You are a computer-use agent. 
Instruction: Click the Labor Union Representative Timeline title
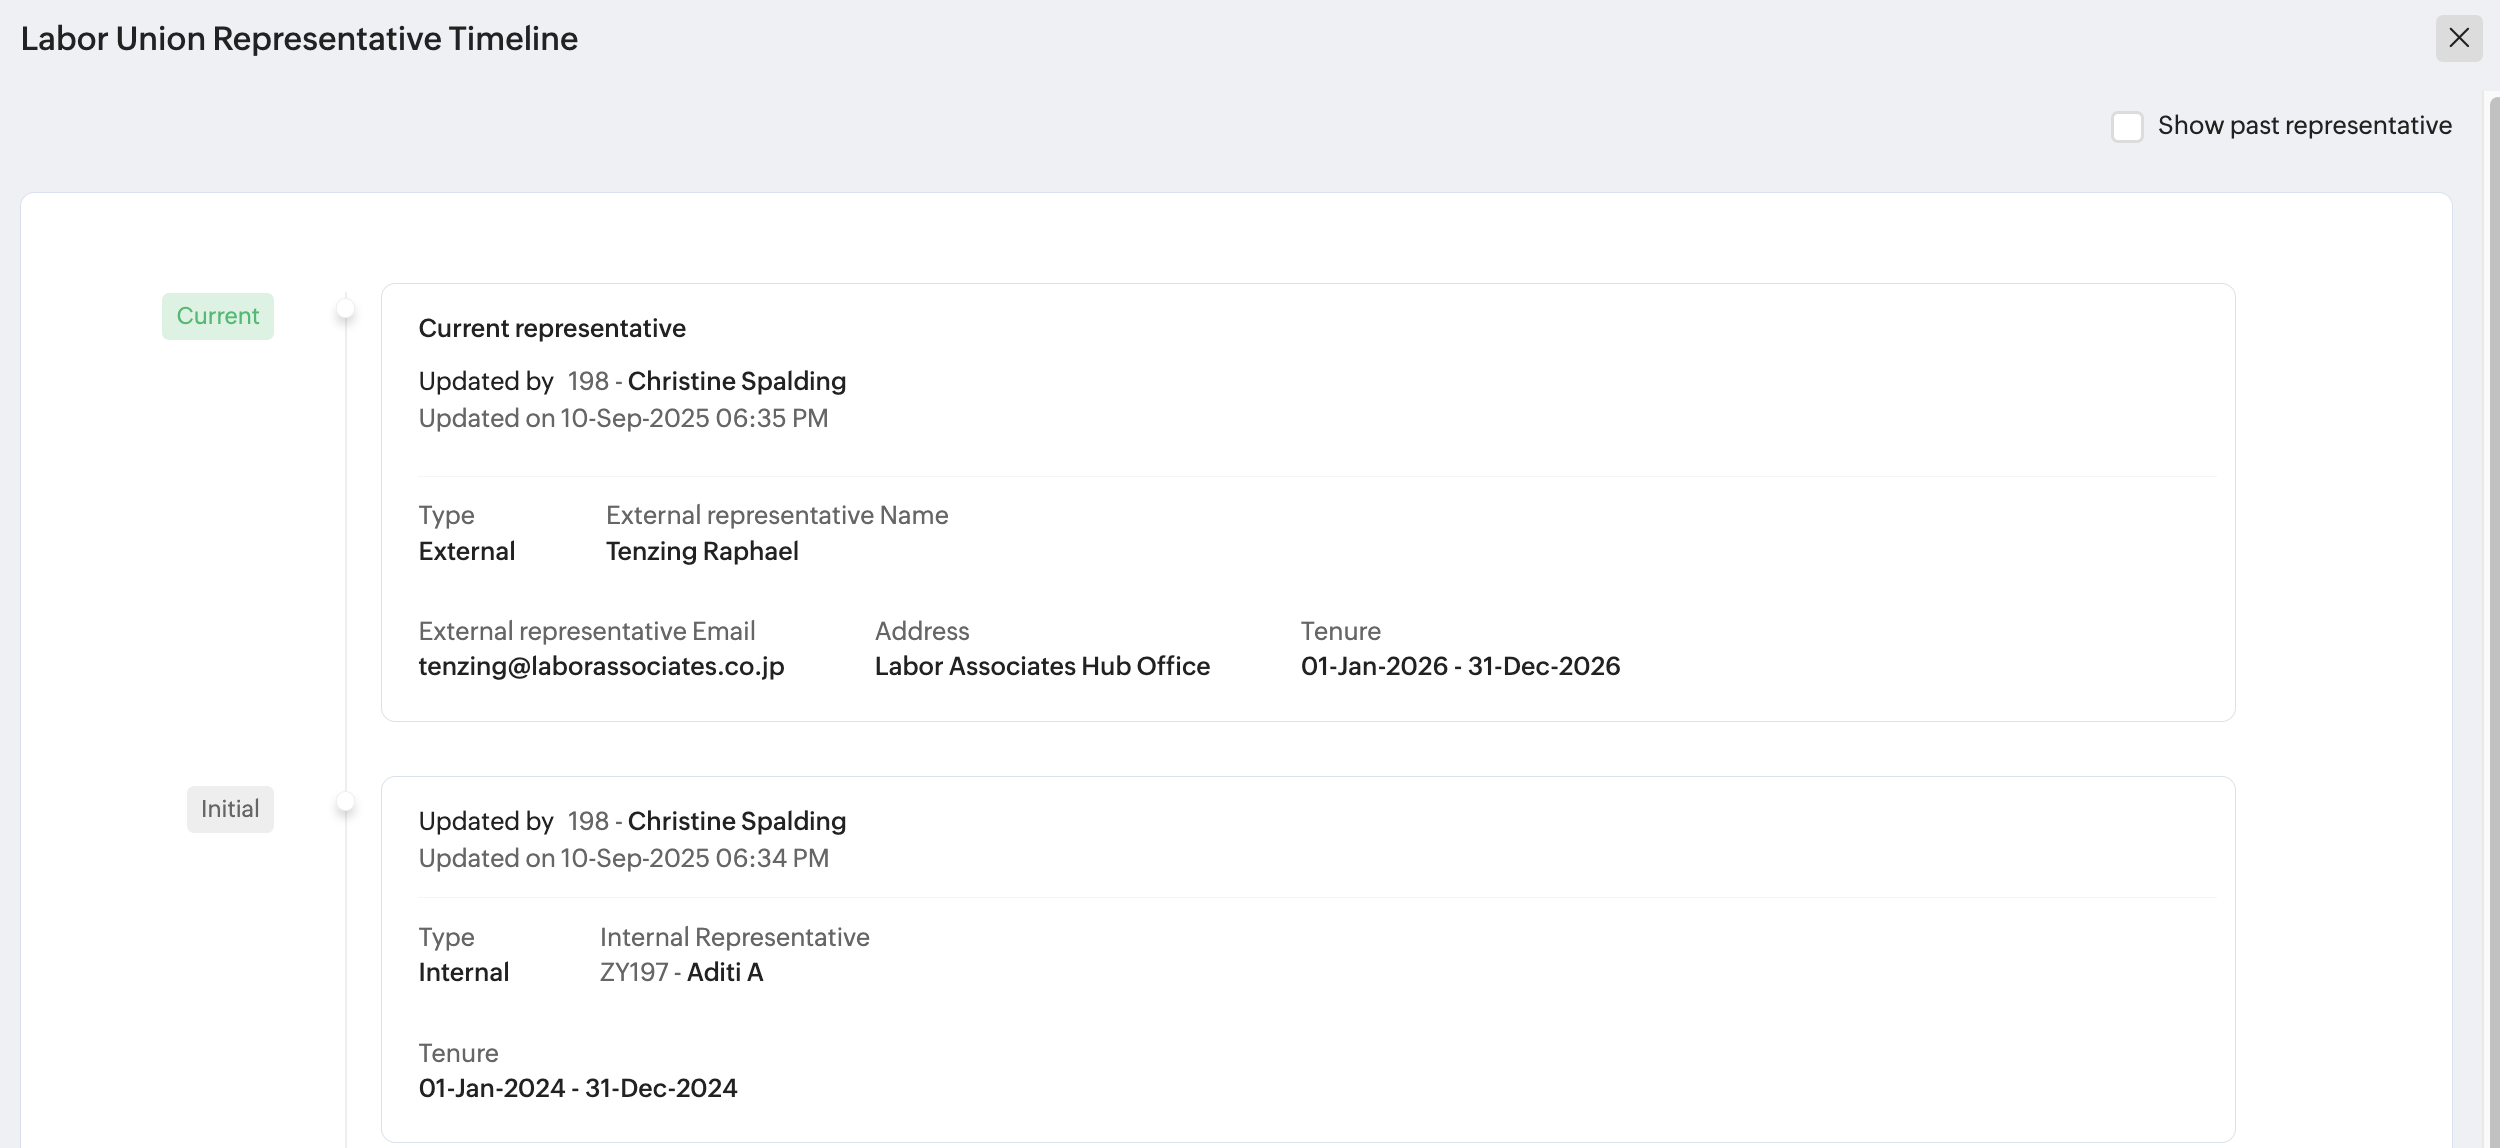pyautogui.click(x=299, y=39)
